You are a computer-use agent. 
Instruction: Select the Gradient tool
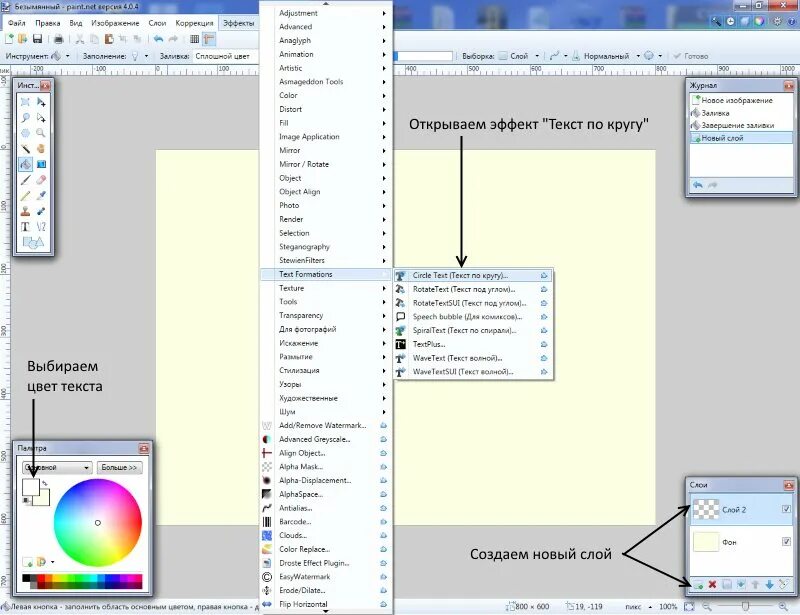pyautogui.click(x=41, y=164)
